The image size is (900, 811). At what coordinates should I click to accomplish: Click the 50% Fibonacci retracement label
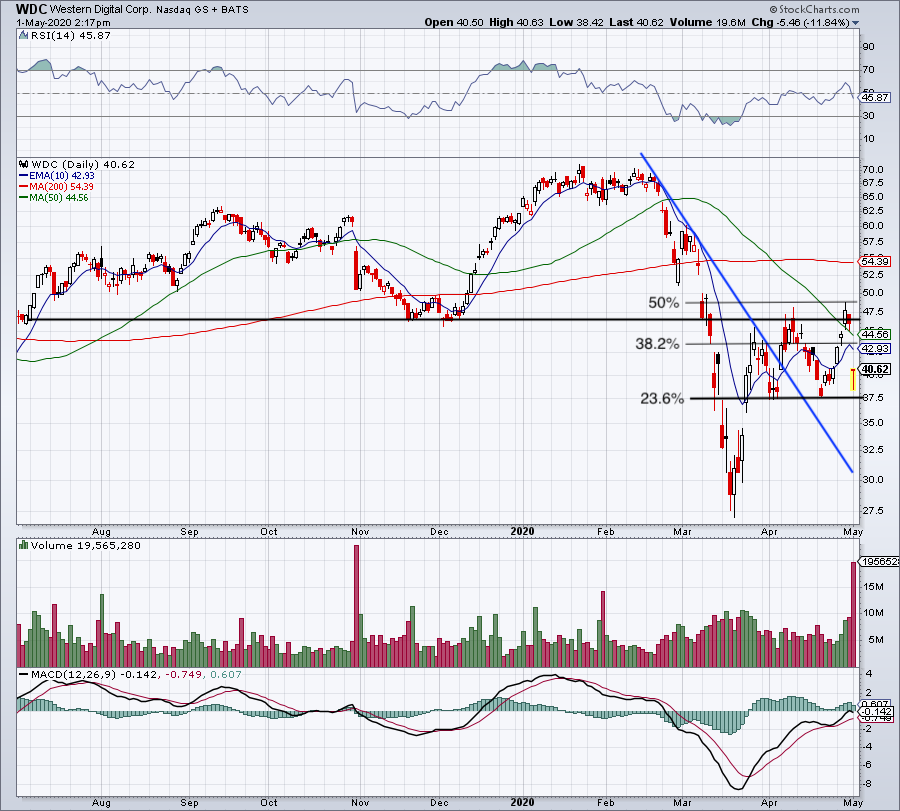[x=664, y=302]
